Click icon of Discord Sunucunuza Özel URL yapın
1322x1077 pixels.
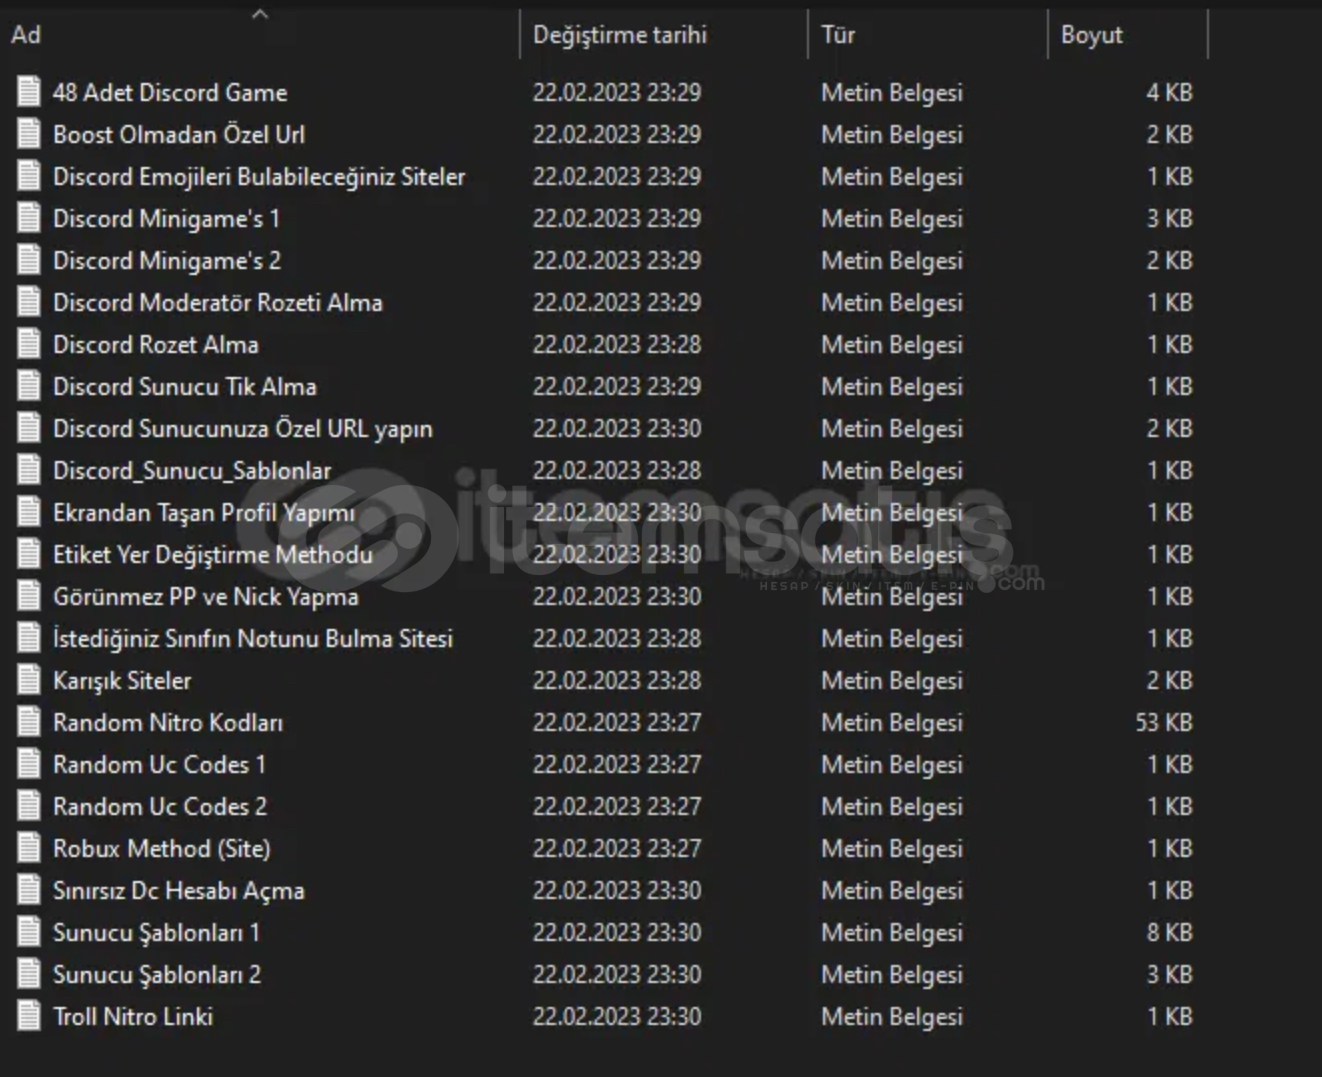click(29, 428)
